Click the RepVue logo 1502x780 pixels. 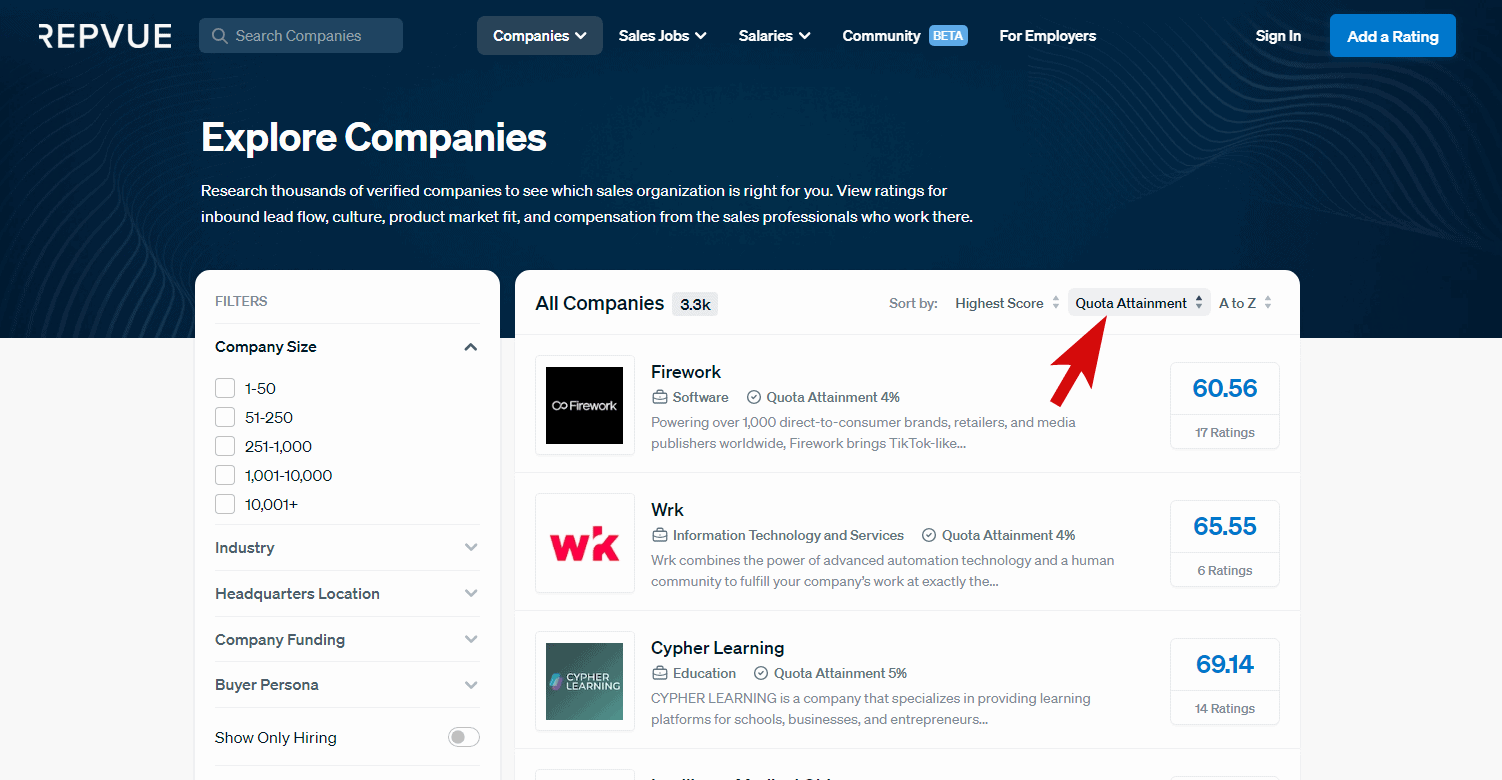[x=105, y=36]
